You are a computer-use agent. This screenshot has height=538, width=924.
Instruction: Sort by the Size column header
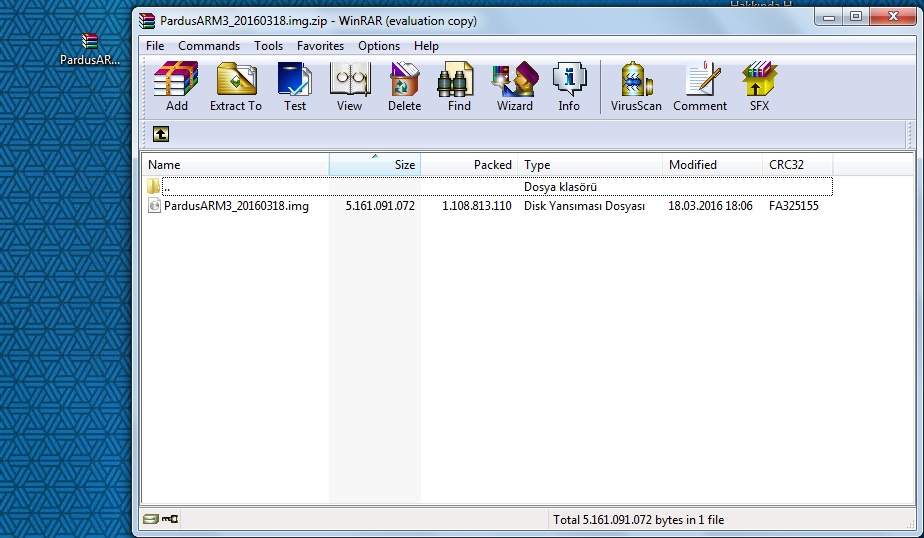coord(375,165)
